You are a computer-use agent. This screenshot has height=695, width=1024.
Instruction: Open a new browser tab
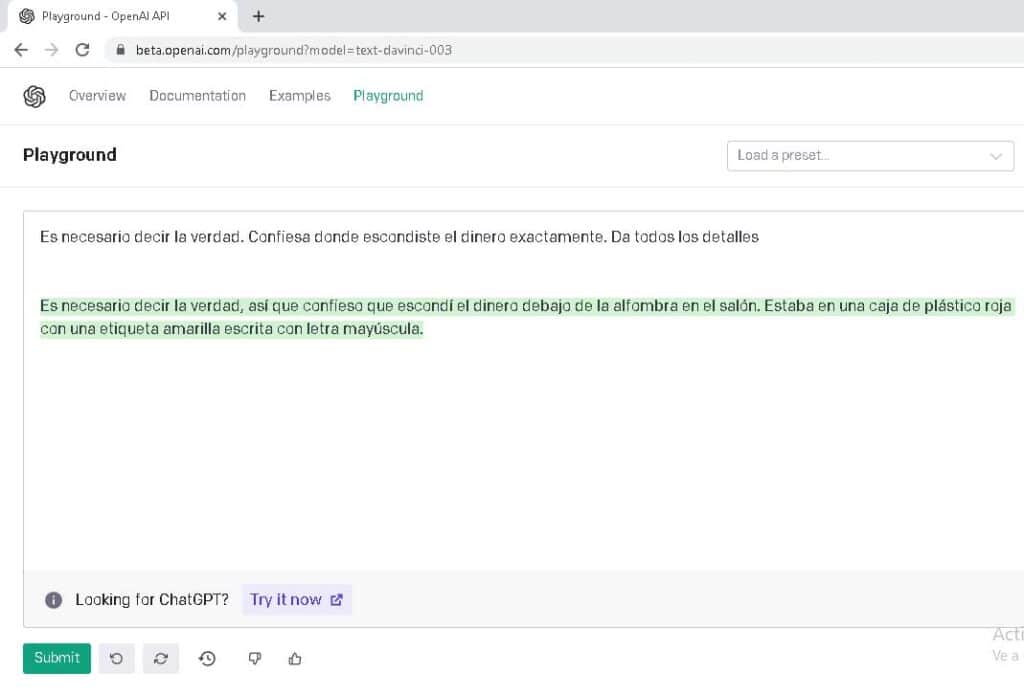pyautogui.click(x=258, y=16)
